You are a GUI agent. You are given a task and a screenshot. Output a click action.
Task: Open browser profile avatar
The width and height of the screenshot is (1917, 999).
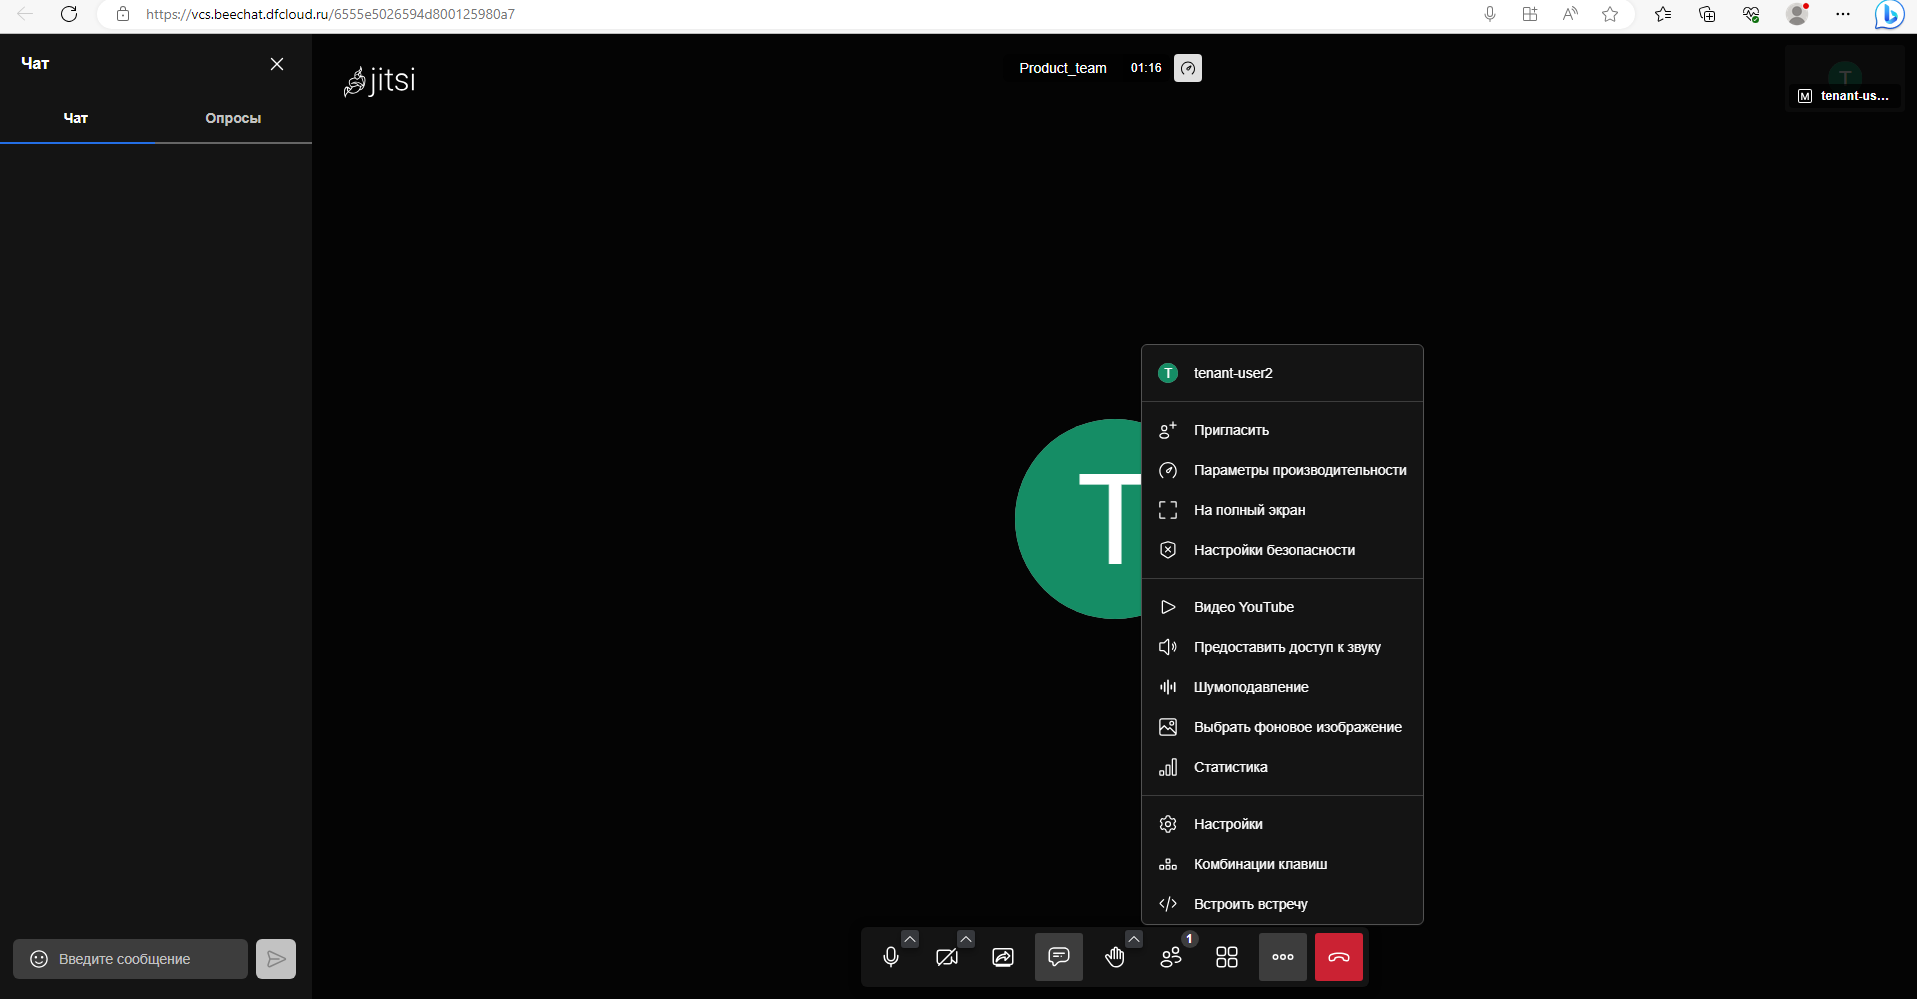(1797, 14)
